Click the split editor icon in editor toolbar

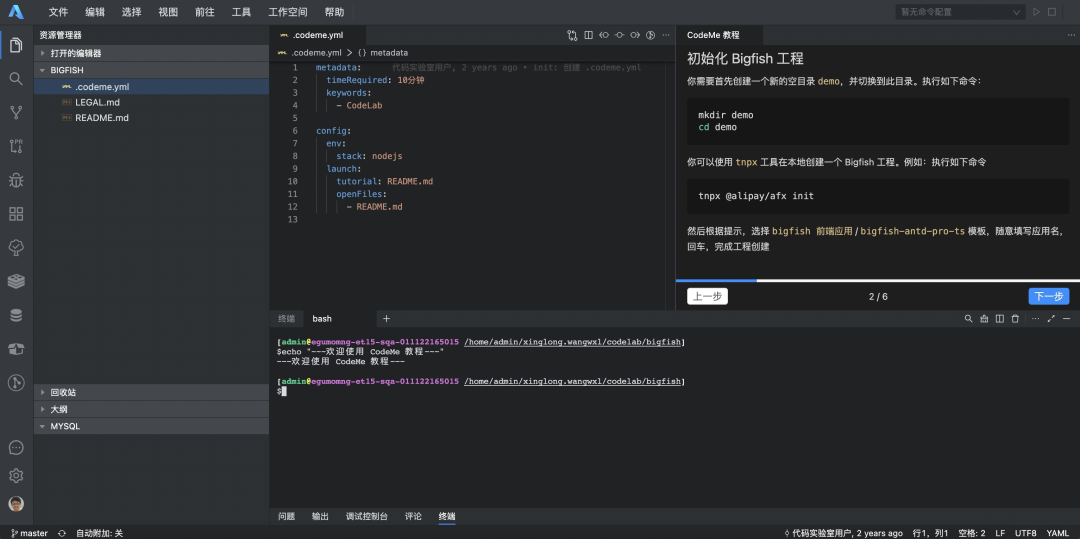[x=588, y=35]
